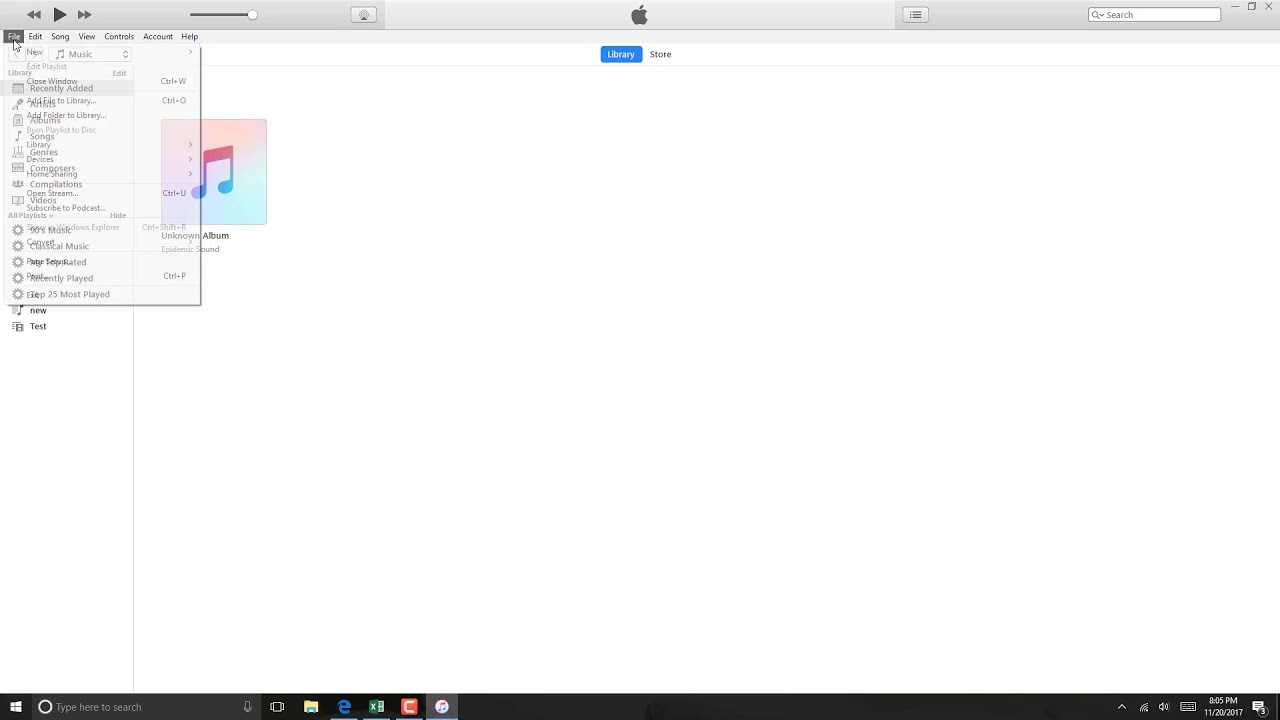
Task: Open the touch keyboard tray icon
Action: click(x=1188, y=707)
